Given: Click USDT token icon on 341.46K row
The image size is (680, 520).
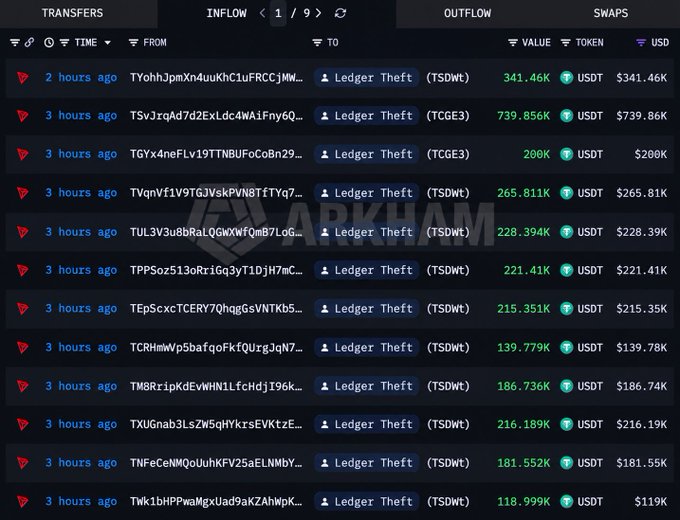Looking at the screenshot, I should point(566,78).
